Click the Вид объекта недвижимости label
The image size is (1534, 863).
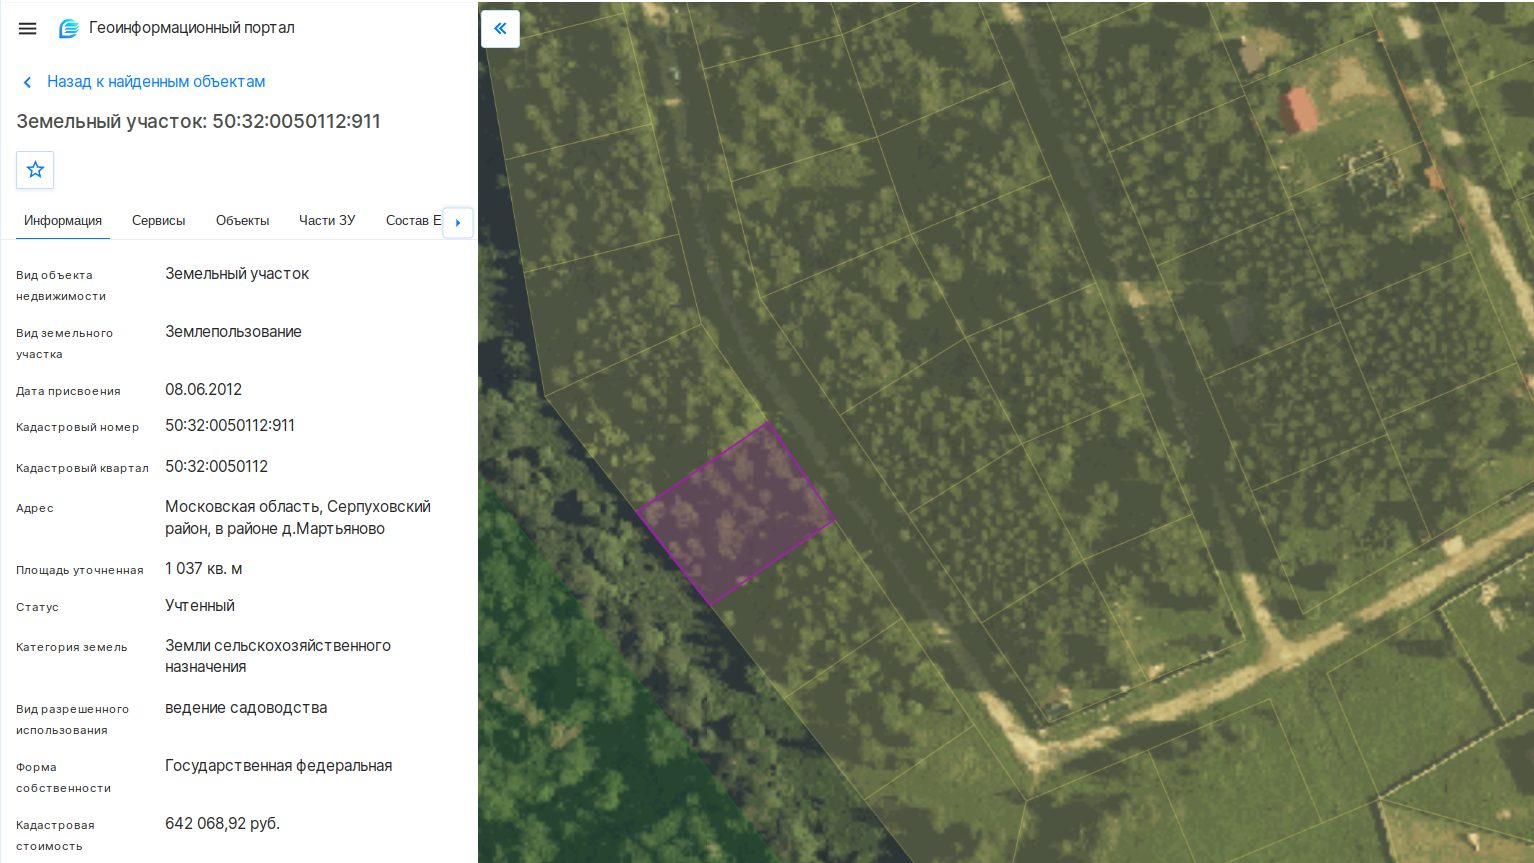click(x=61, y=285)
